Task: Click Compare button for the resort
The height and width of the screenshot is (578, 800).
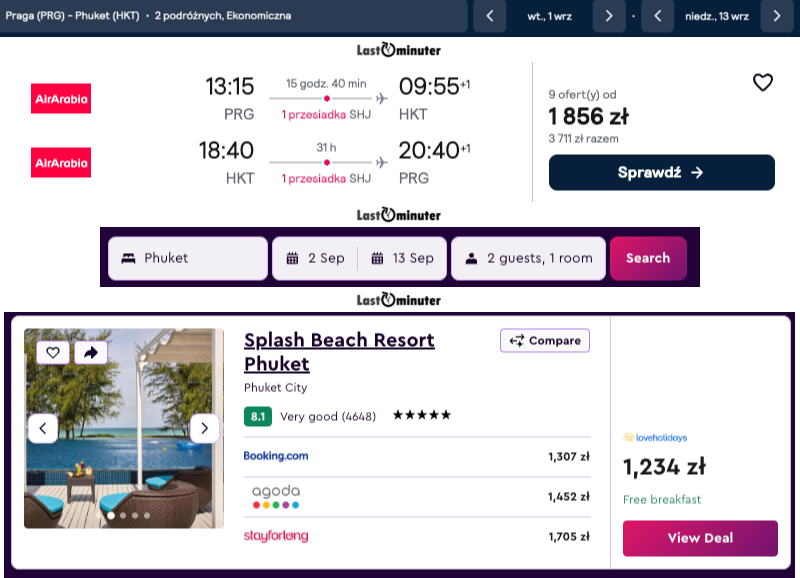Action: coord(545,340)
